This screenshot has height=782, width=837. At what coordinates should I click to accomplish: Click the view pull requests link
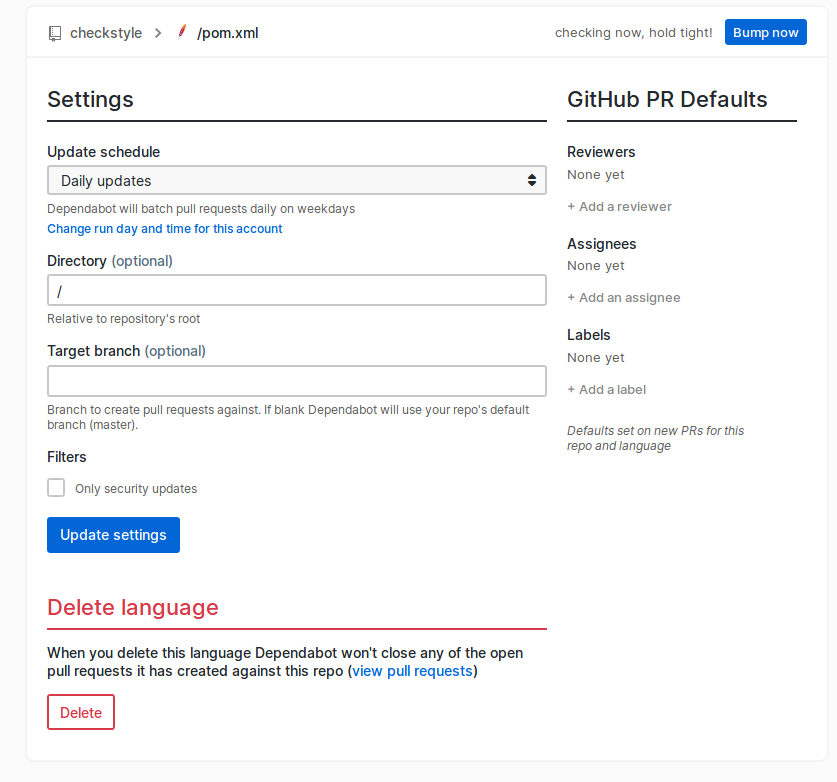click(411, 670)
